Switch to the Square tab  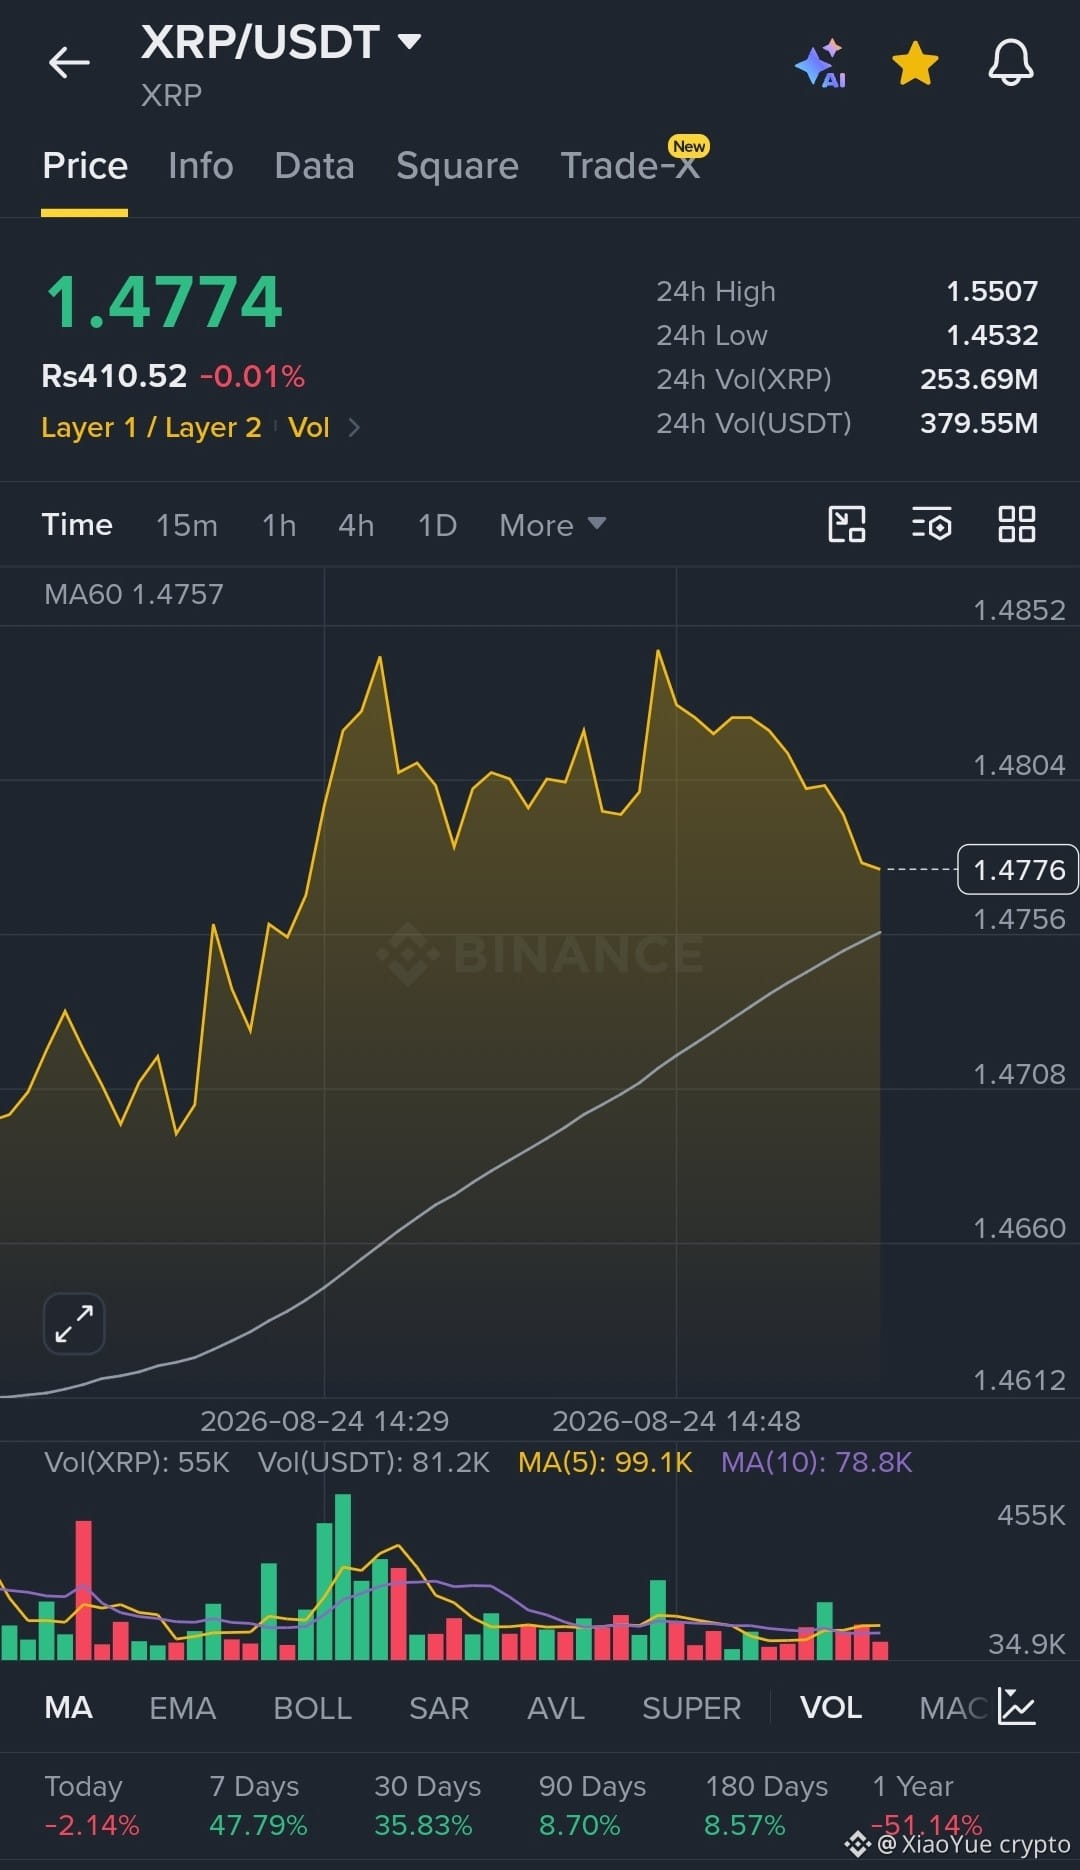click(457, 166)
